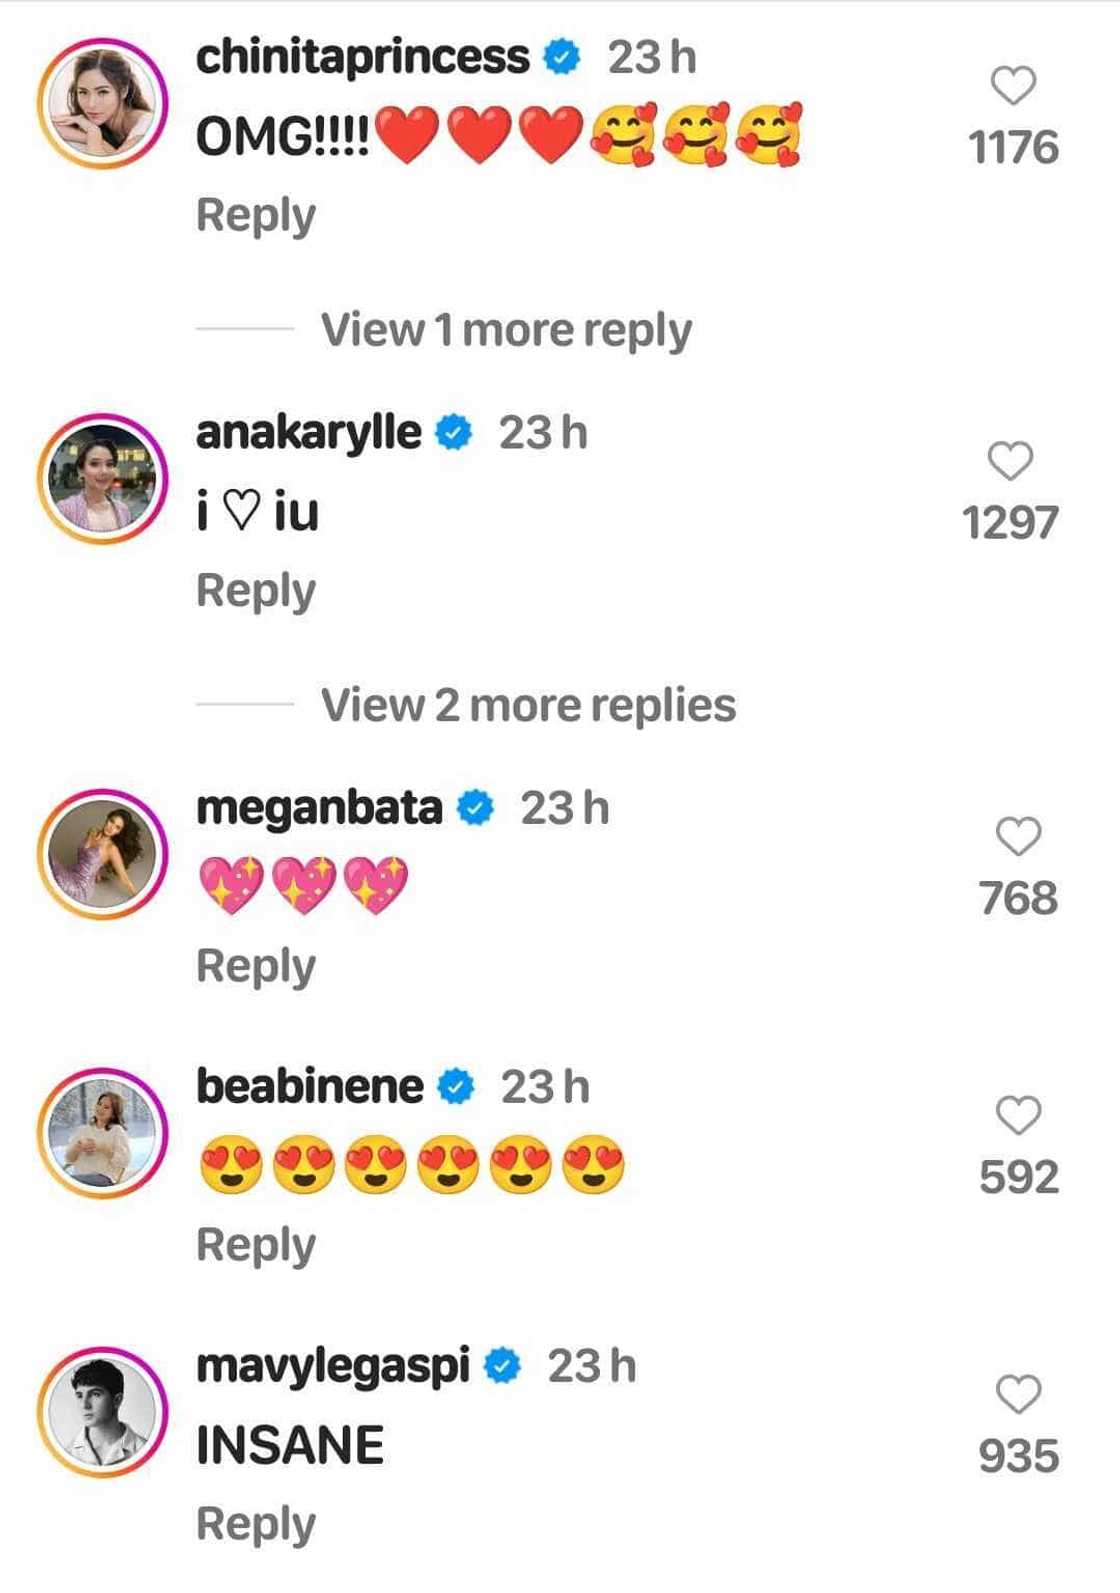
Task: Reply to mavylegaspi's comment
Action: pos(256,1524)
